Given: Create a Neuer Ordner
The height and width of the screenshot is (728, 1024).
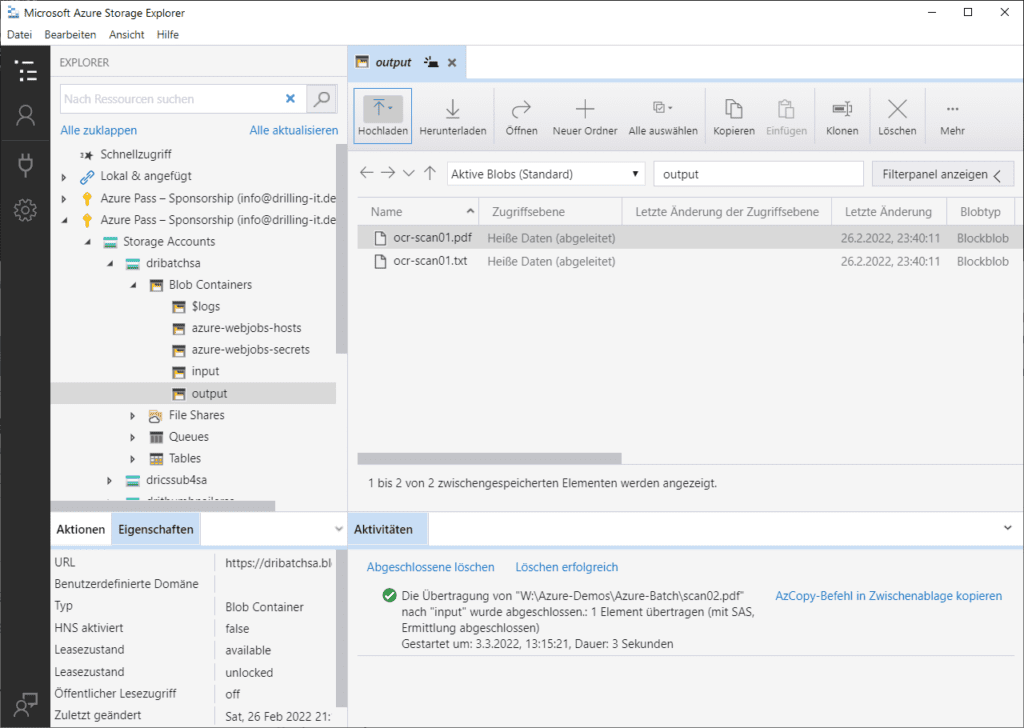Looking at the screenshot, I should [584, 116].
